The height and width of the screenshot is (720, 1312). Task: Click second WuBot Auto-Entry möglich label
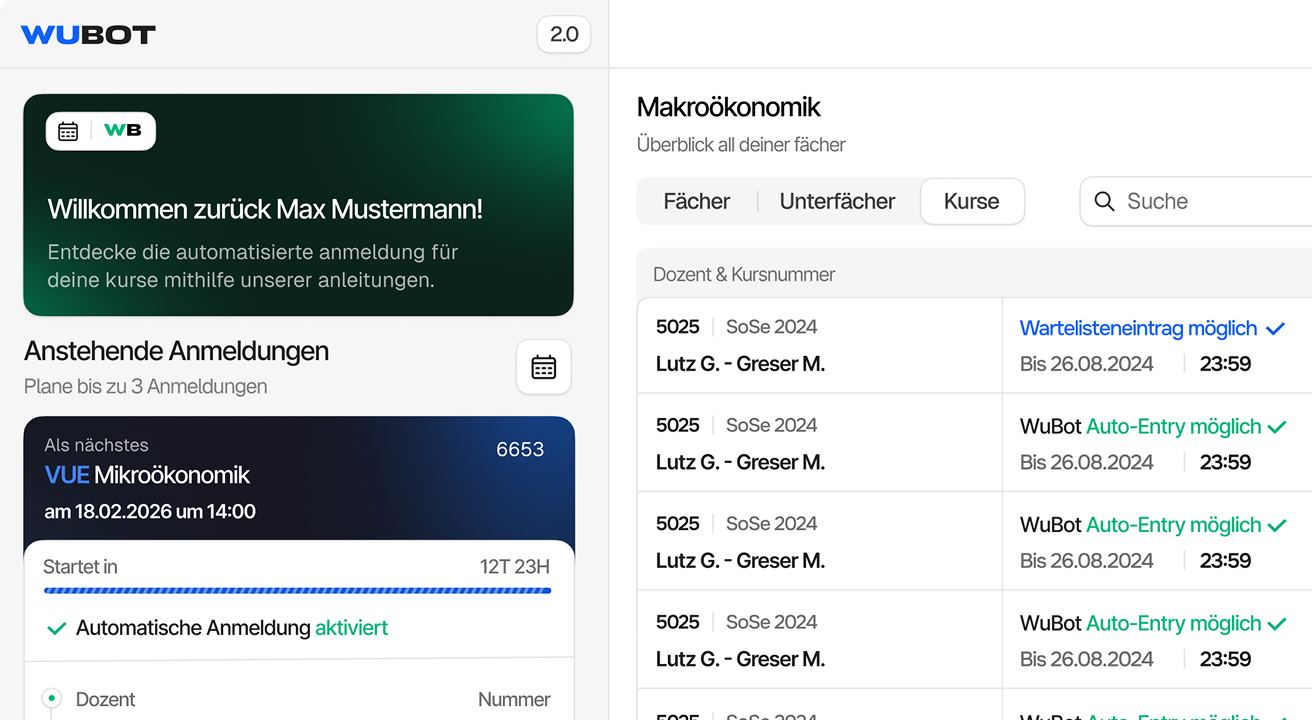tap(1140, 525)
